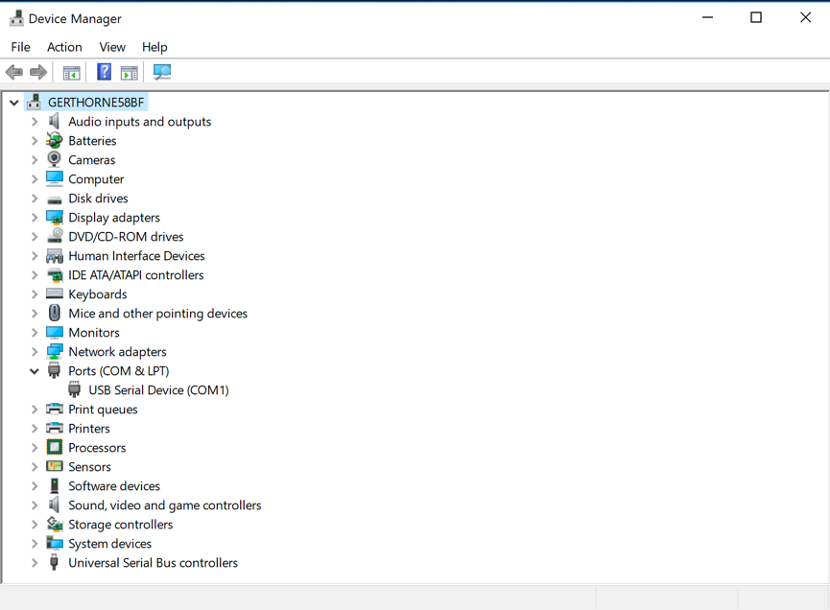This screenshot has height=610, width=830.
Task: Expand the System devices chevron
Action: (34, 543)
